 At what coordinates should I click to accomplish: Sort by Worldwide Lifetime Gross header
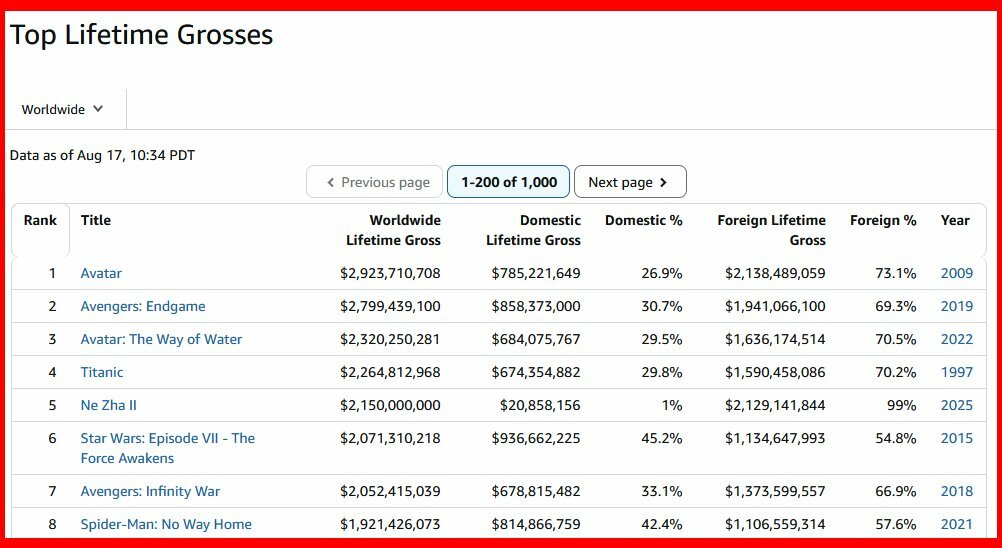point(393,231)
